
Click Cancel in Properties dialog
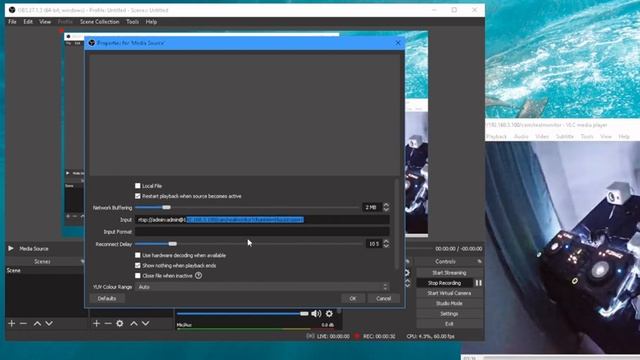click(x=383, y=298)
